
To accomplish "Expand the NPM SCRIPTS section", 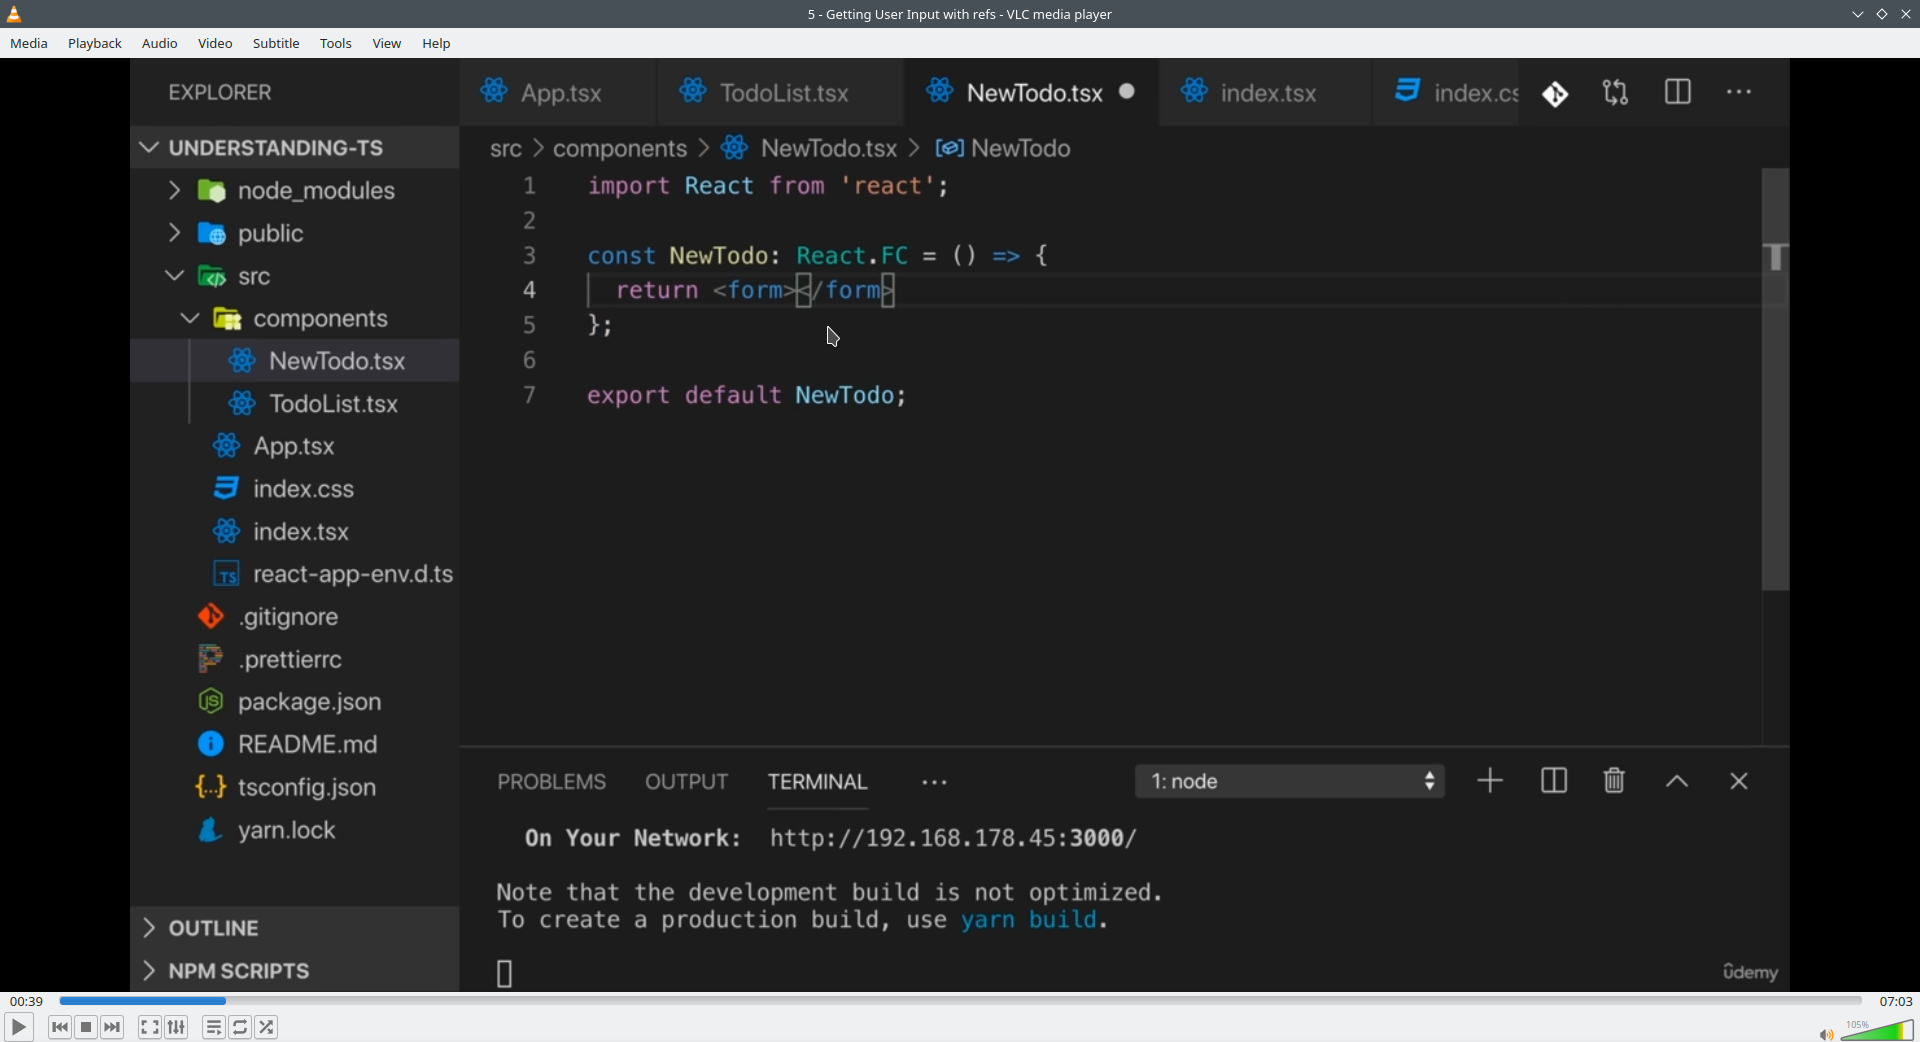I will coord(295,971).
